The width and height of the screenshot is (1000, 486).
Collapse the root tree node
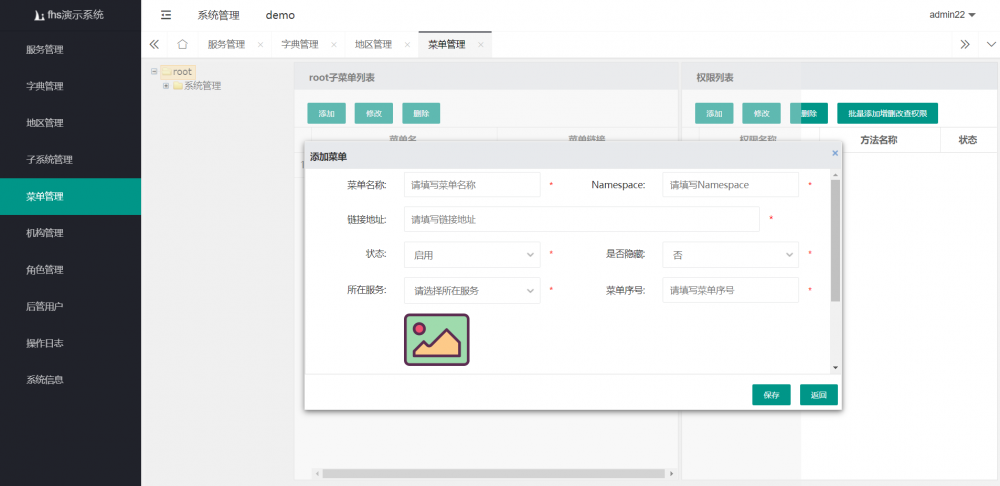tap(154, 71)
